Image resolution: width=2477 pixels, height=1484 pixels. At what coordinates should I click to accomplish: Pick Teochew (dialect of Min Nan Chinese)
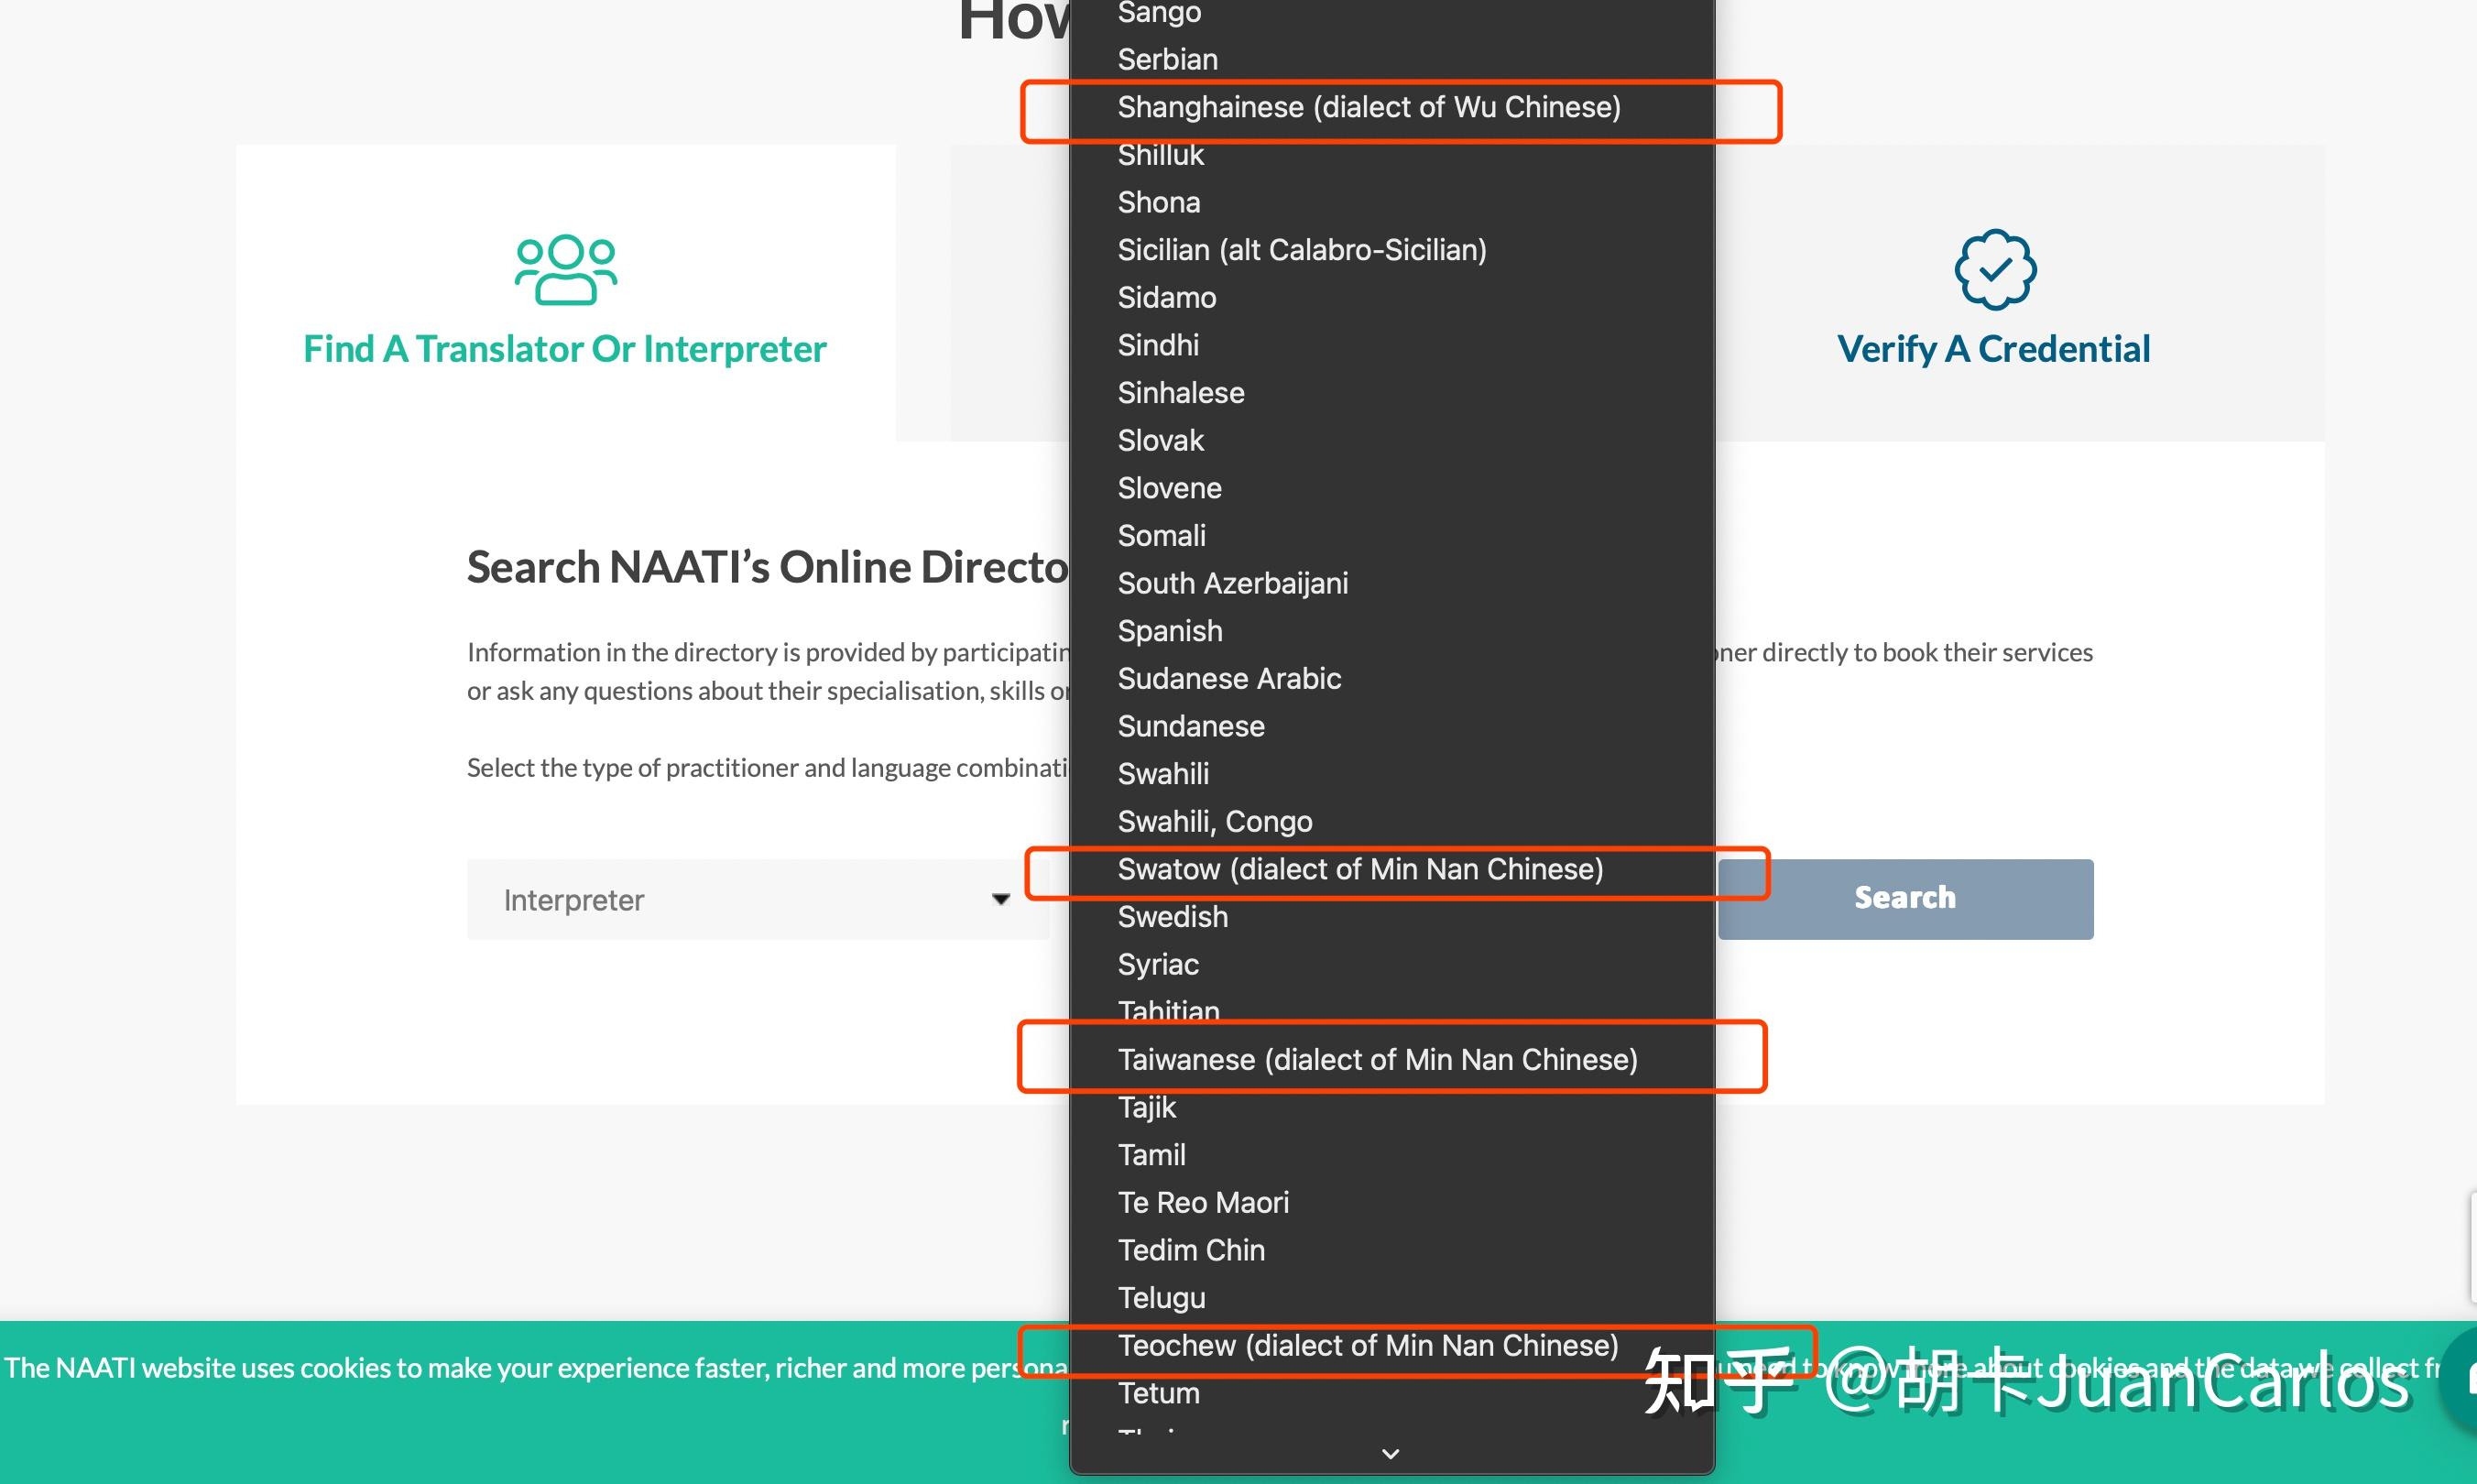[1367, 1345]
